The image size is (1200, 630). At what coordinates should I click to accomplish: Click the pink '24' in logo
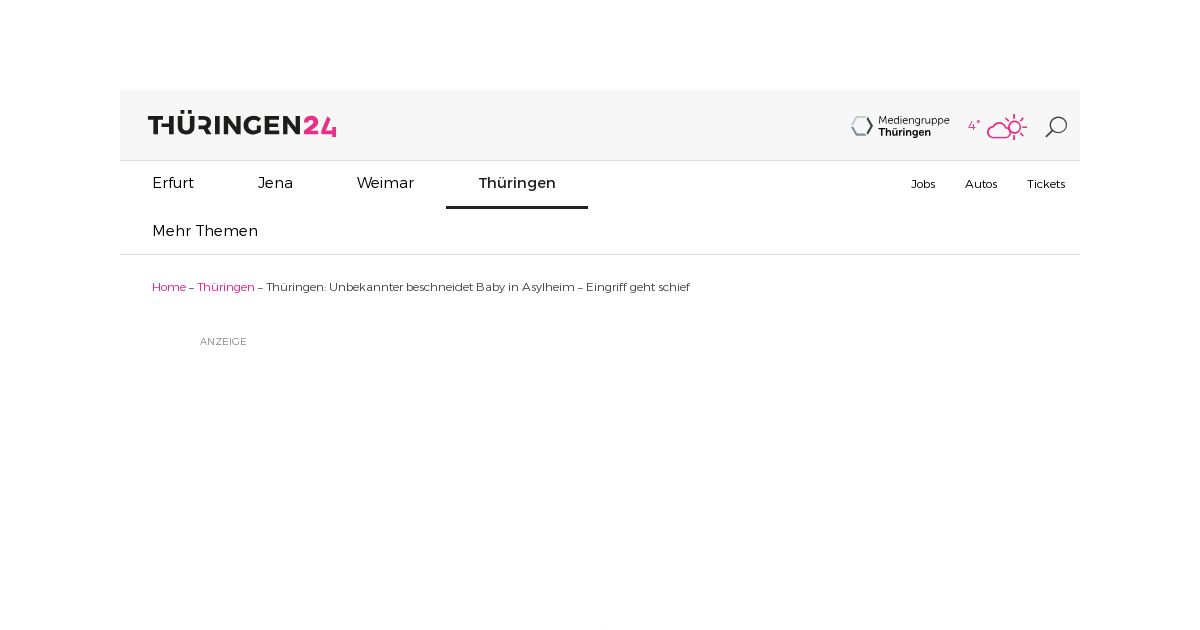pos(320,126)
